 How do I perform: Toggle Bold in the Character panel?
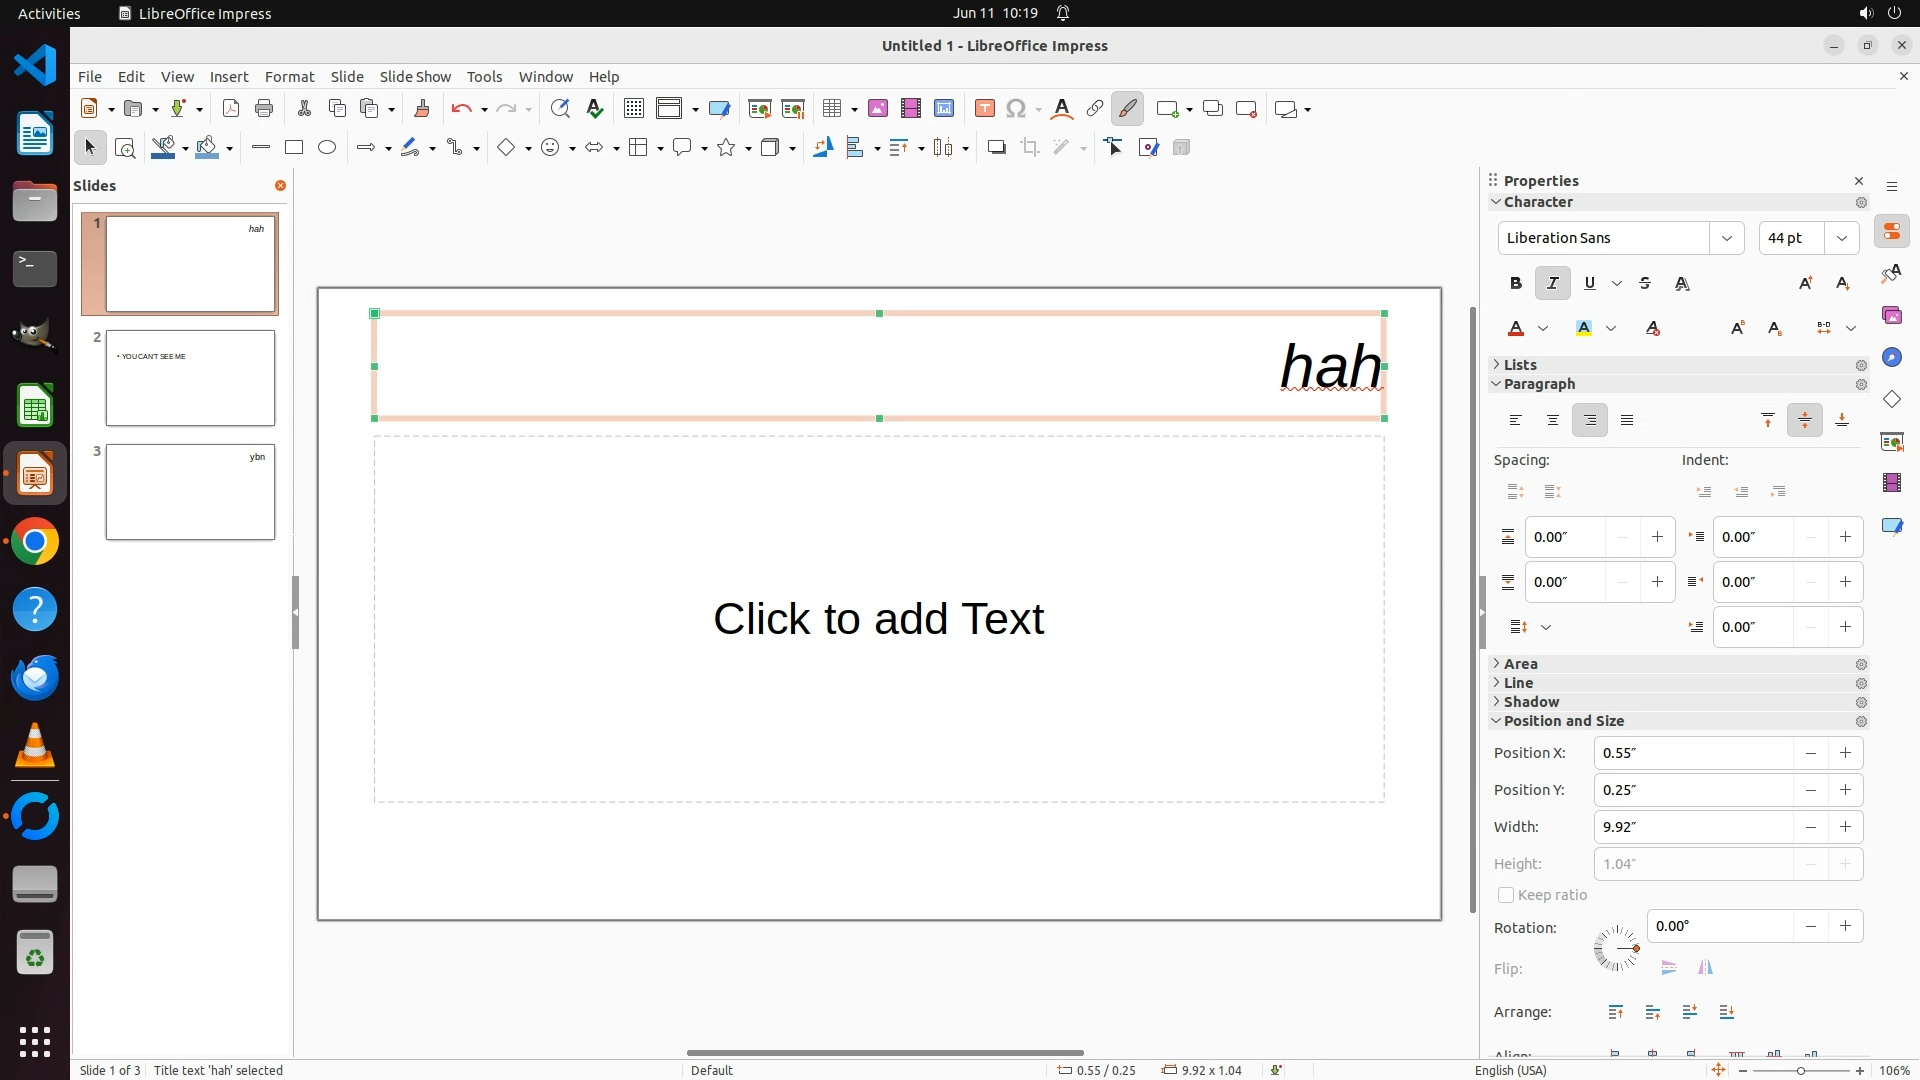[x=1516, y=284]
